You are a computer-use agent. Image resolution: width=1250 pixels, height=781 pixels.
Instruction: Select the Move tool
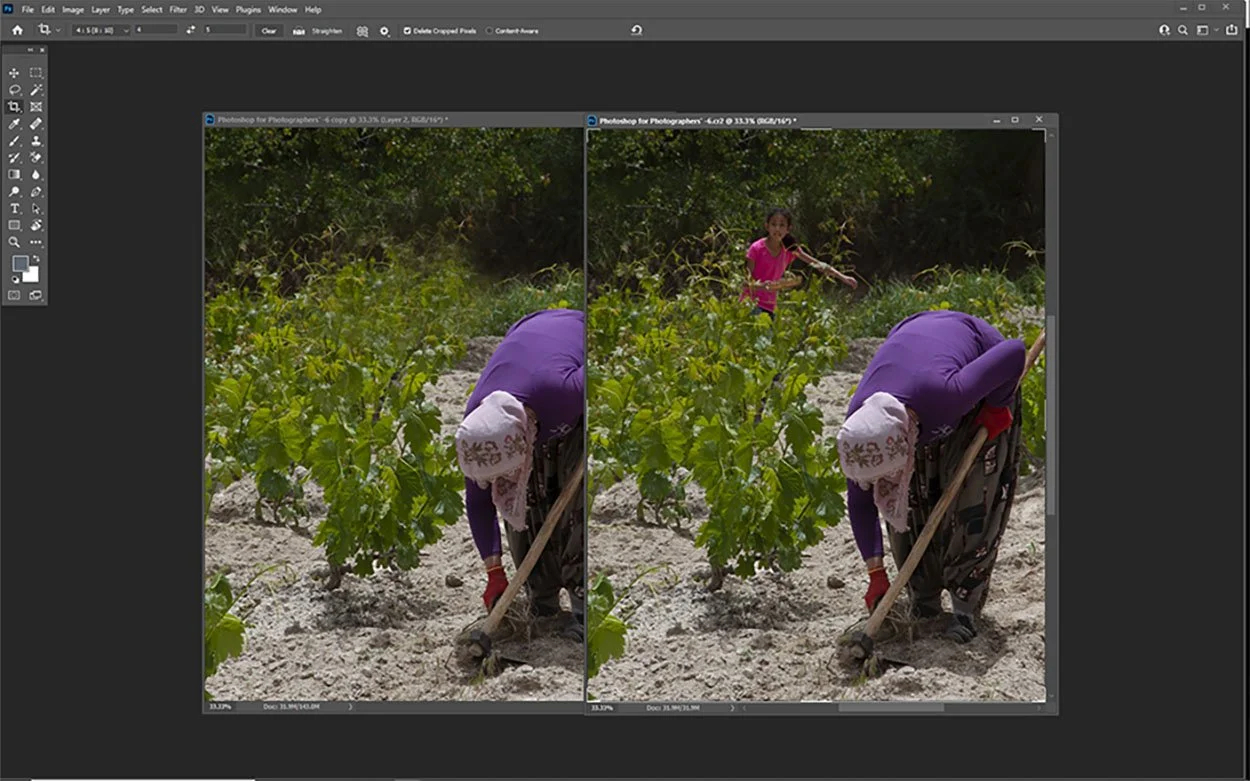tap(14, 73)
